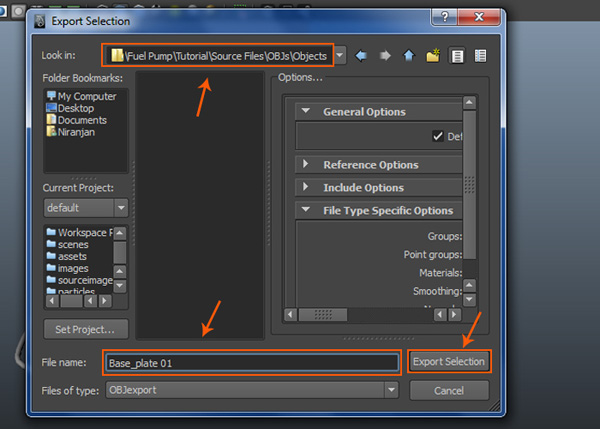Select the scenes folder in project tree

(73, 244)
